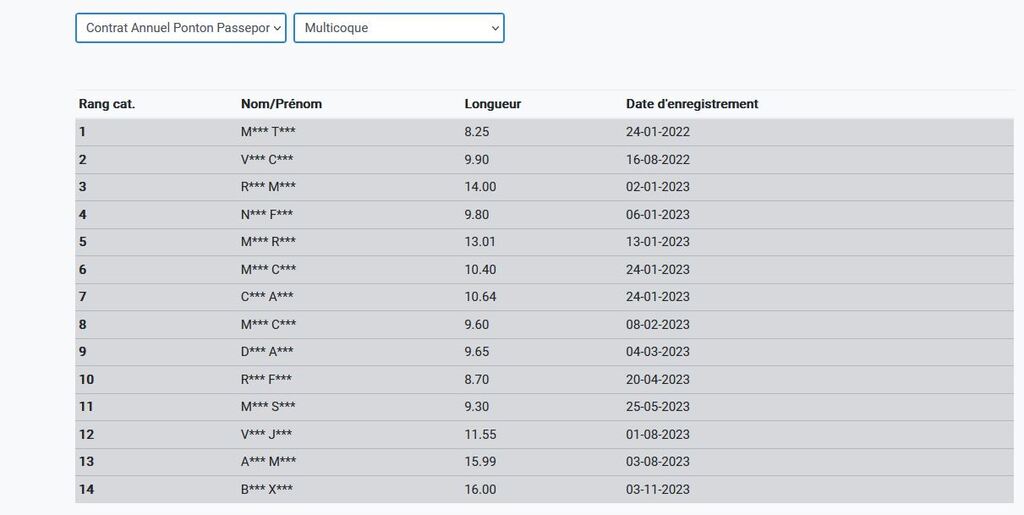The height and width of the screenshot is (515, 1024).
Task: Click the length value 16.00
Action: click(481, 489)
